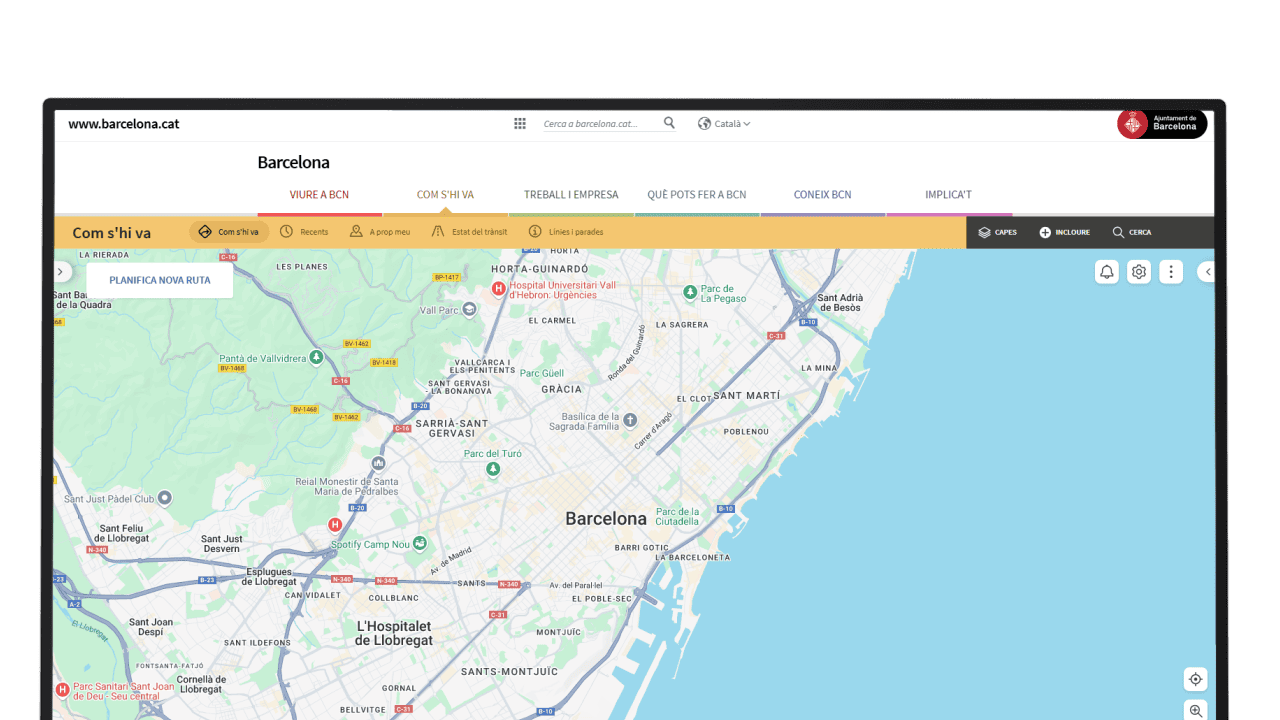Viewport: 1280px width, 720px height.
Task: Click the Esplugues de Llobregat label
Action: pyautogui.click(x=271, y=576)
